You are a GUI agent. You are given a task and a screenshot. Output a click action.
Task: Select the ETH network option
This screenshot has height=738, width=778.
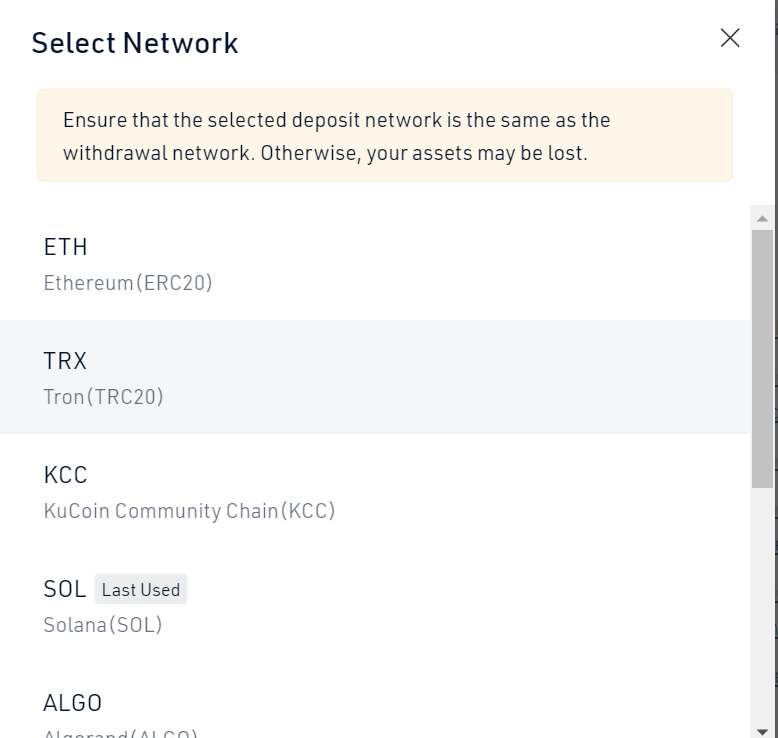tap(66, 247)
